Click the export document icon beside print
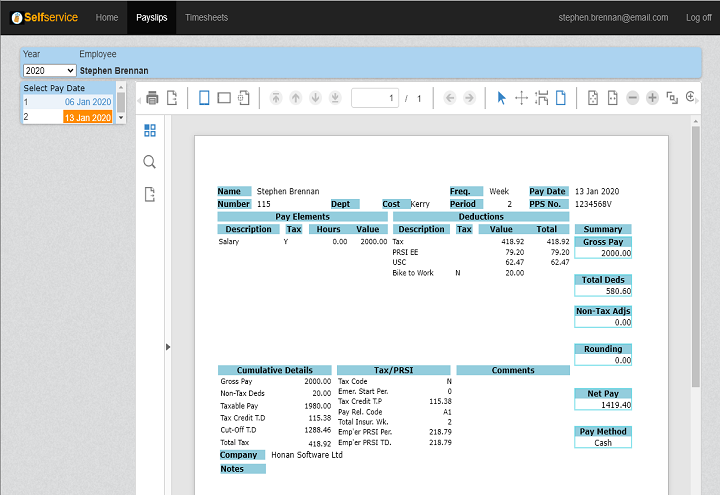The height and width of the screenshot is (495, 720). (172, 98)
